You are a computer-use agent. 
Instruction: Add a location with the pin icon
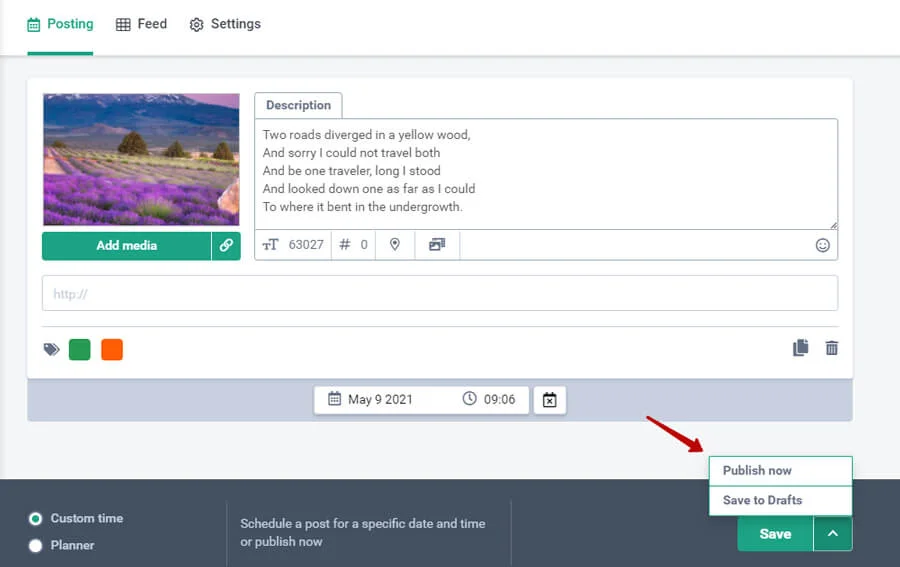pyautogui.click(x=395, y=245)
